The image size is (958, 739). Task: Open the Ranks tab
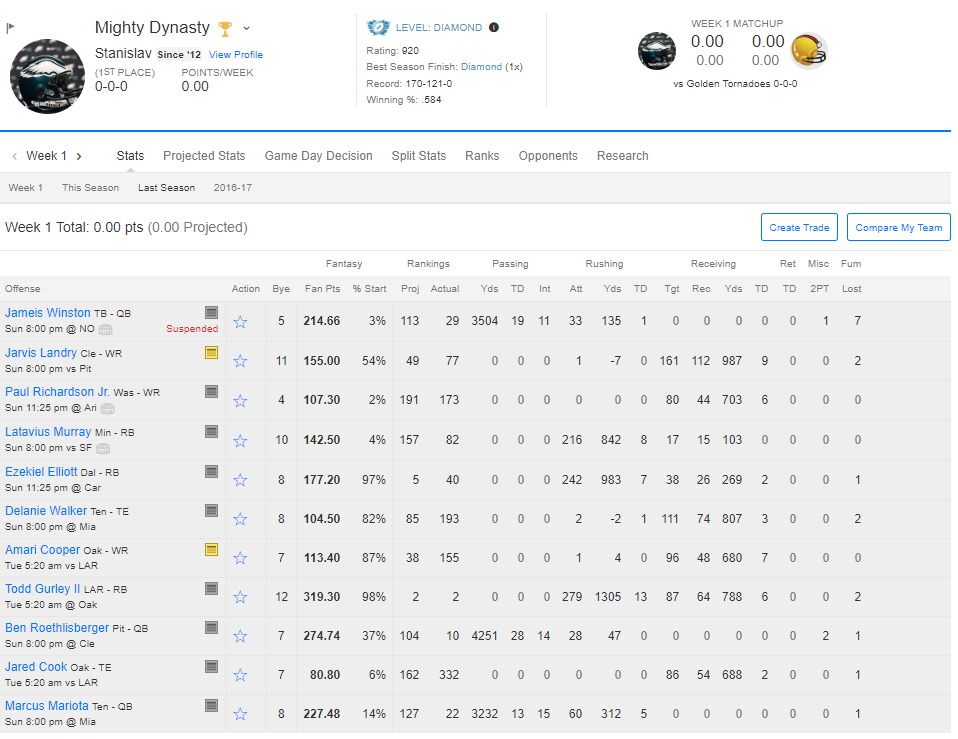pyautogui.click(x=482, y=156)
